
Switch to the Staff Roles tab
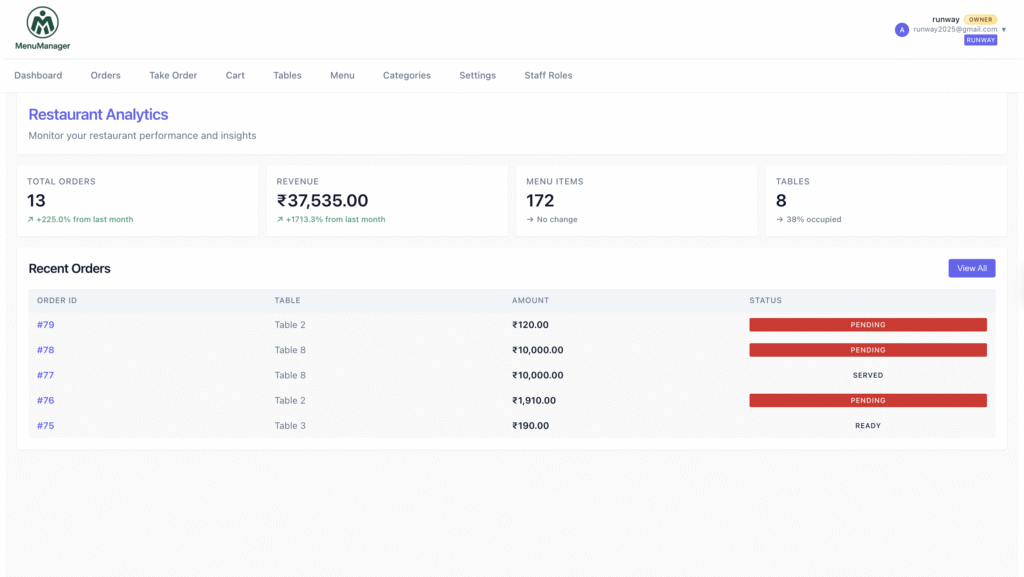548,75
